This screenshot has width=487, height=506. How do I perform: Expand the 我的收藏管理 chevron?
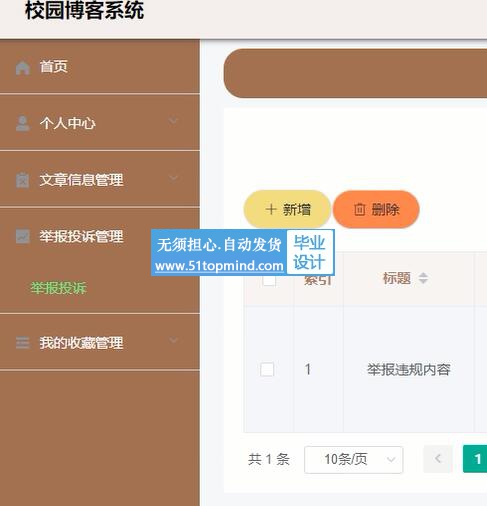pos(173,340)
